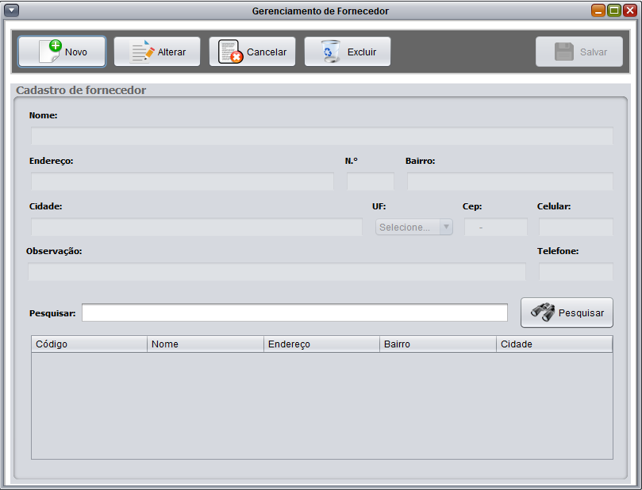Expand the UF Selecione dropdown
Image resolution: width=642 pixels, height=490 pixels.
[x=414, y=227]
